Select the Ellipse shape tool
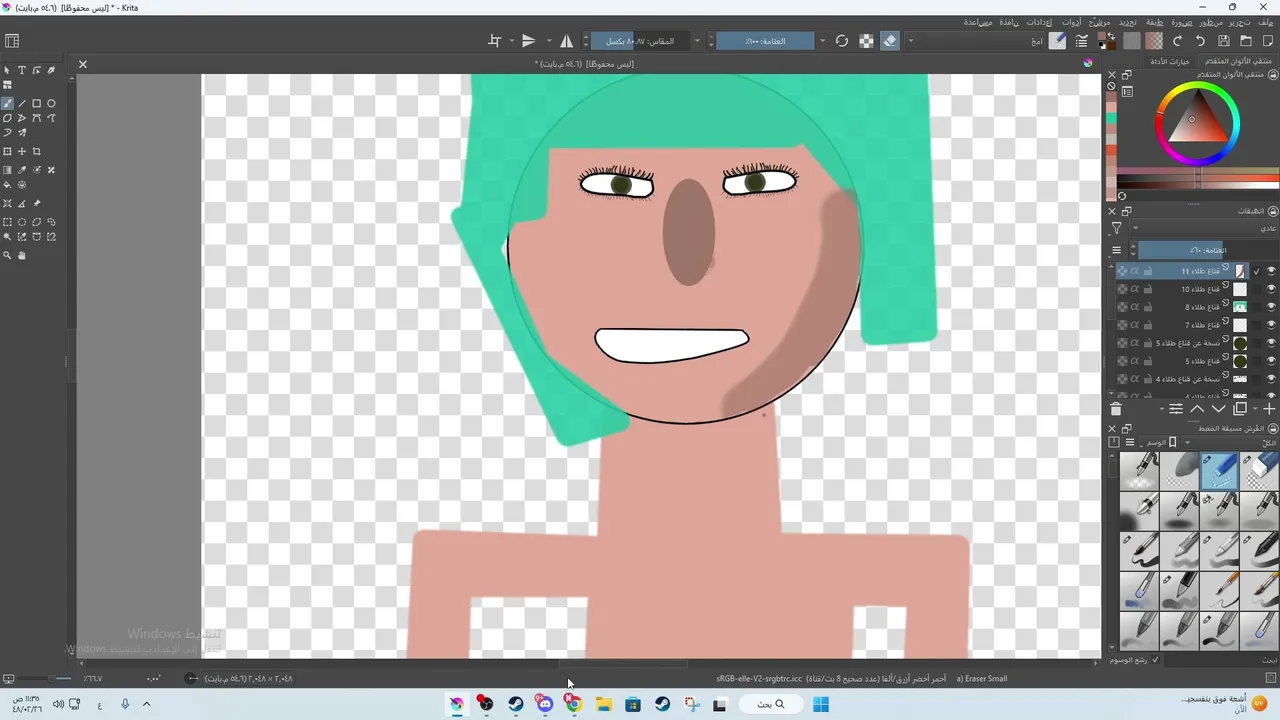Screen dimensions: 1280x720 pyautogui.click(x=52, y=103)
